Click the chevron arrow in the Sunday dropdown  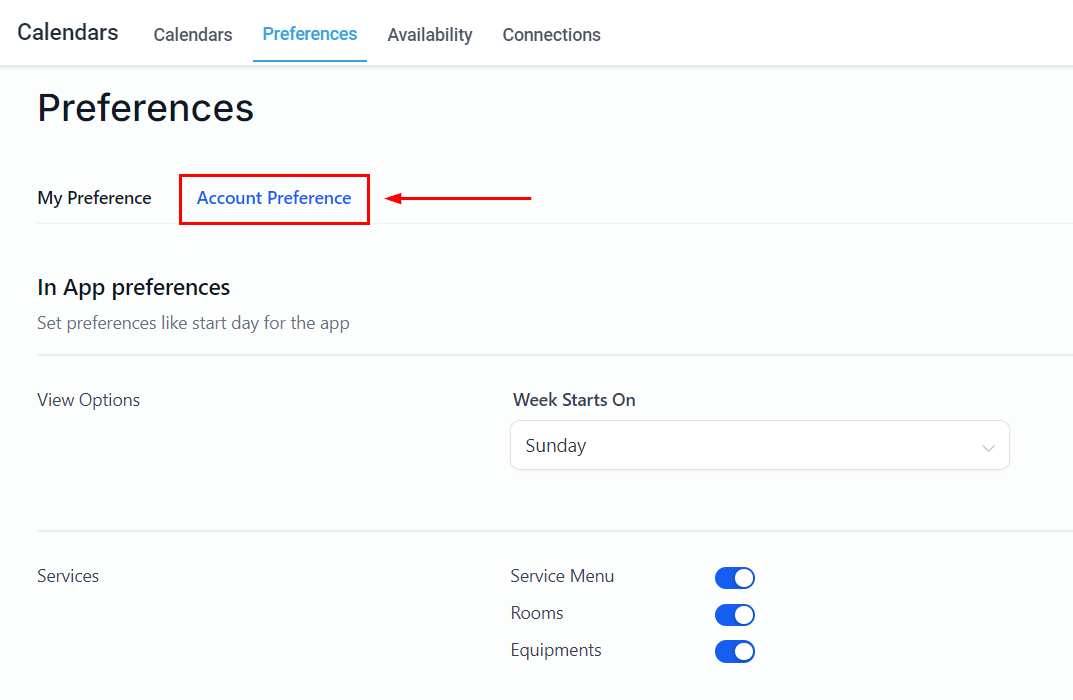coord(988,448)
